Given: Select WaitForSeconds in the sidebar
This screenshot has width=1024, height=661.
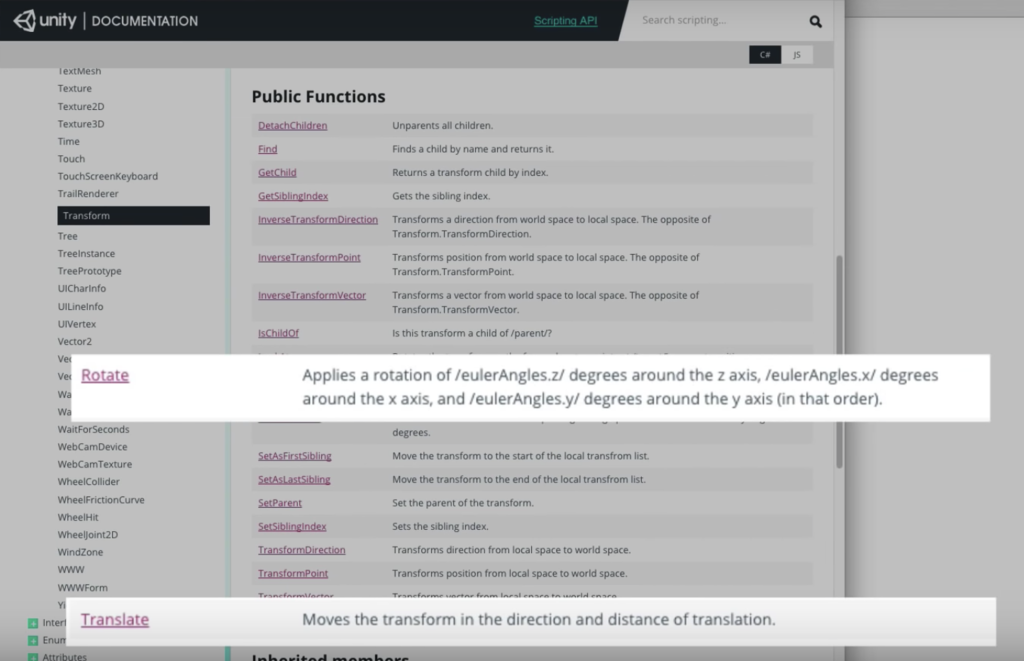Looking at the screenshot, I should pyautogui.click(x=93, y=429).
